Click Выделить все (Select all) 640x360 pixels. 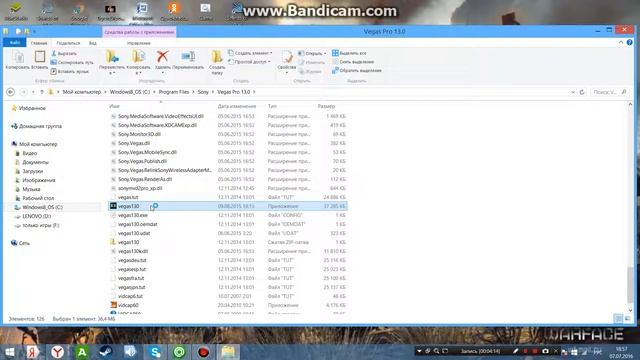[x=349, y=53]
